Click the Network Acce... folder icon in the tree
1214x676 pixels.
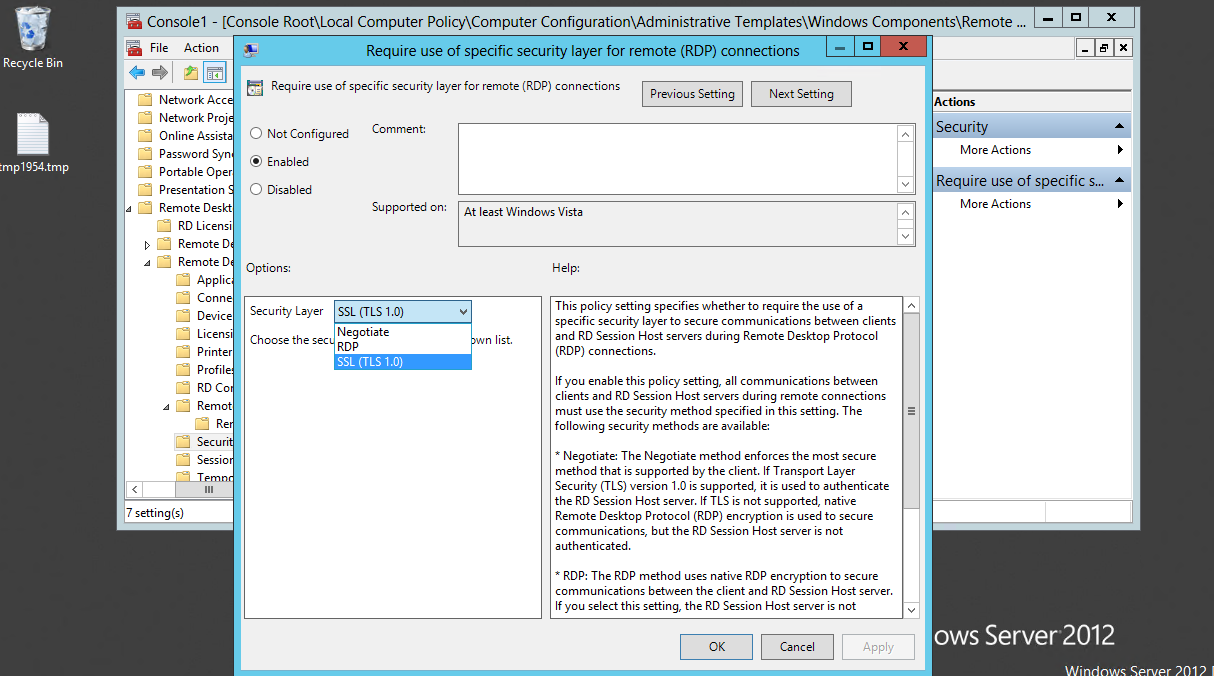[x=145, y=100]
